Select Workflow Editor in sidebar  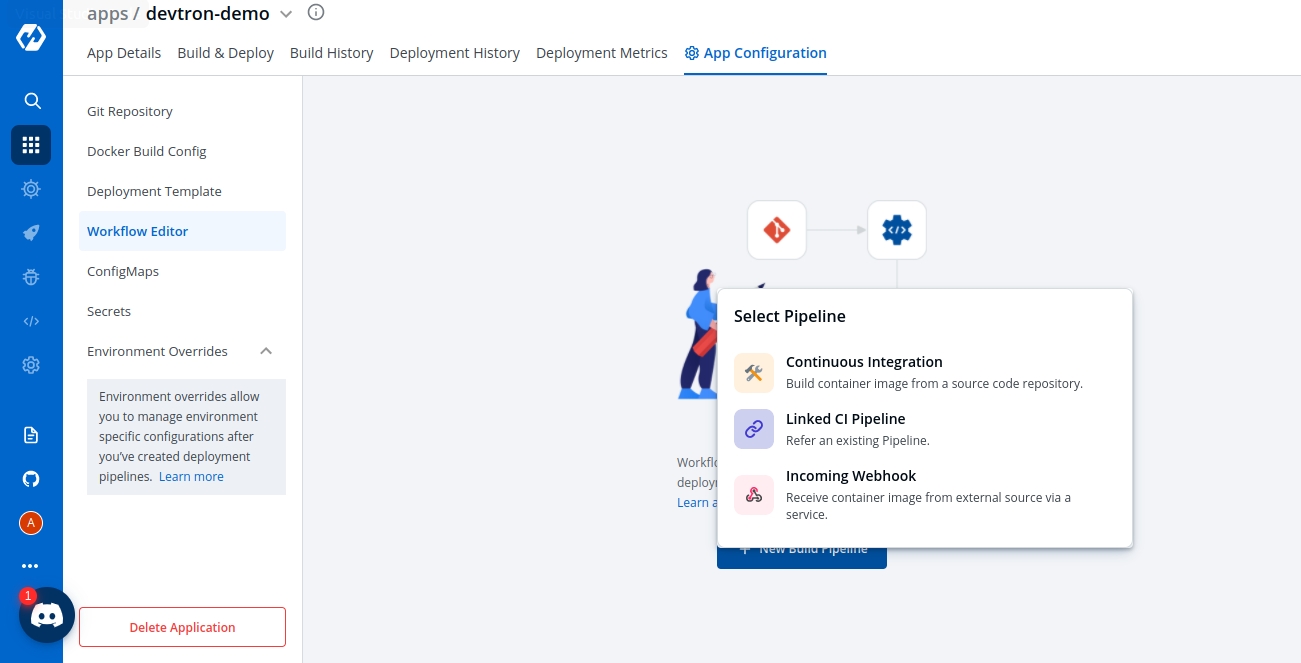click(x=182, y=231)
